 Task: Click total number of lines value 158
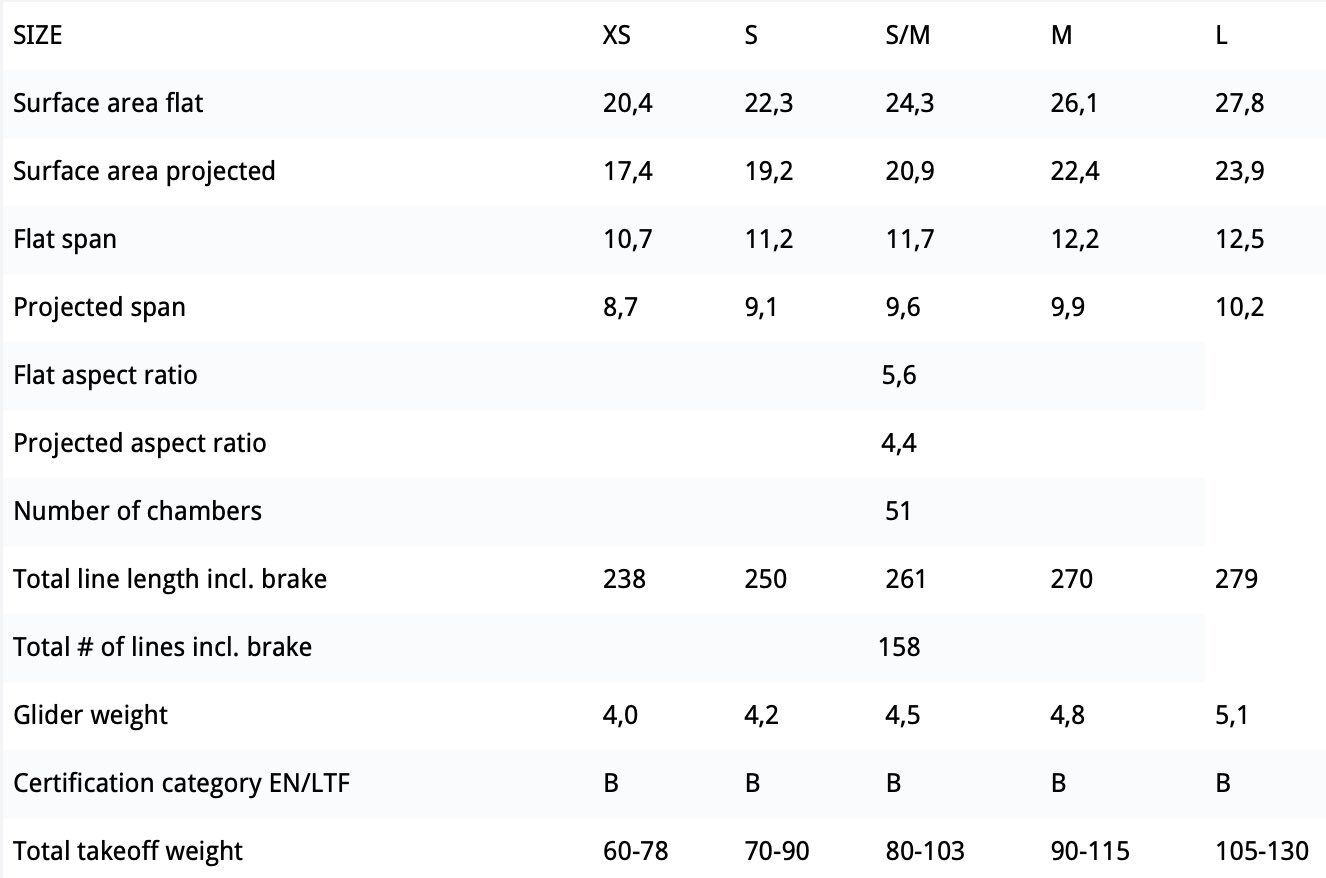click(899, 647)
